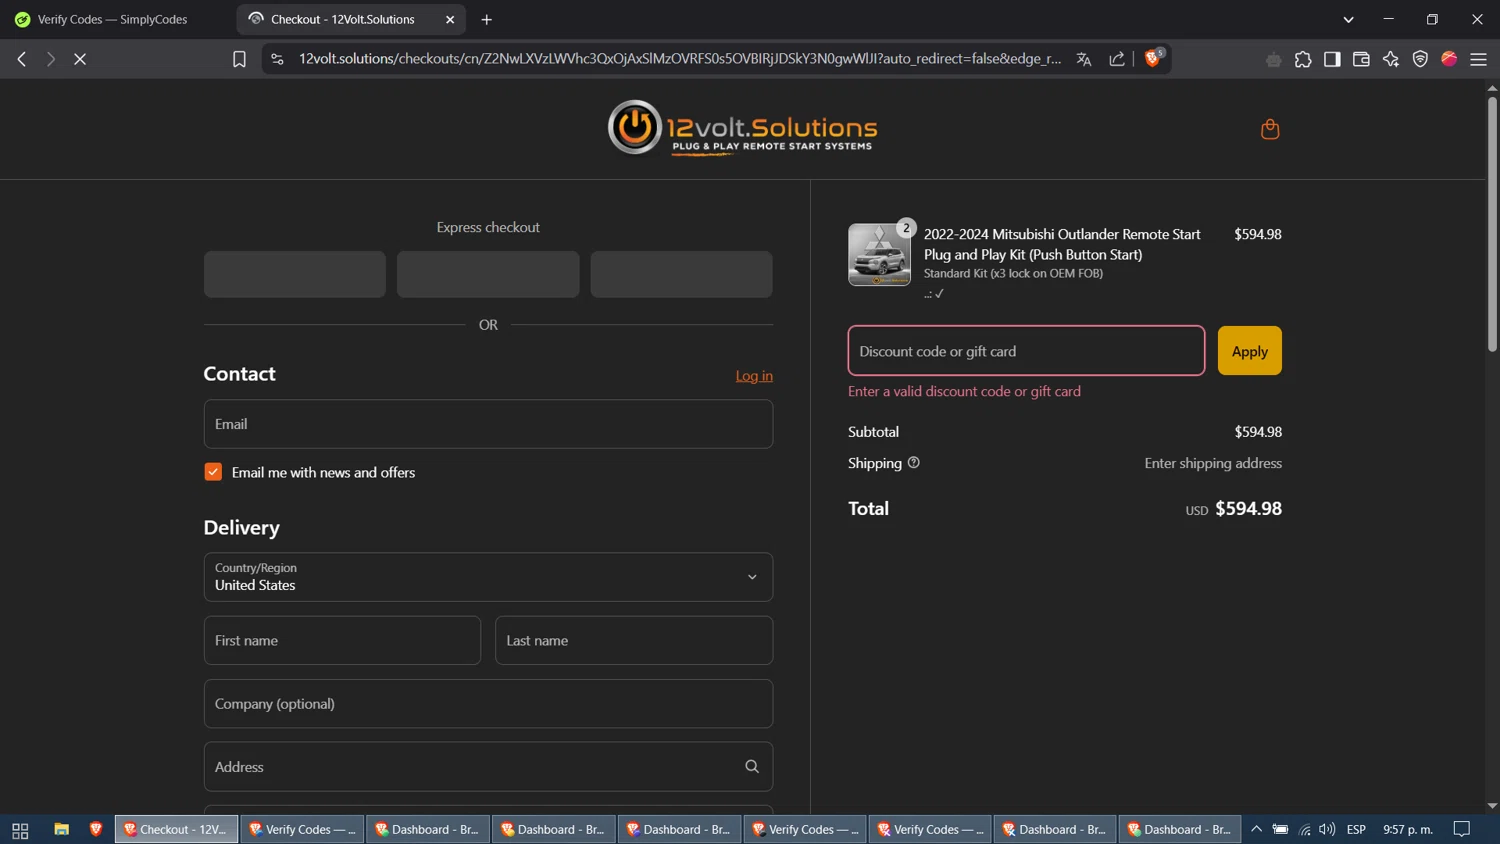Uncheck Email me with news and offers
Image resolution: width=1500 pixels, height=844 pixels.
tap(213, 472)
